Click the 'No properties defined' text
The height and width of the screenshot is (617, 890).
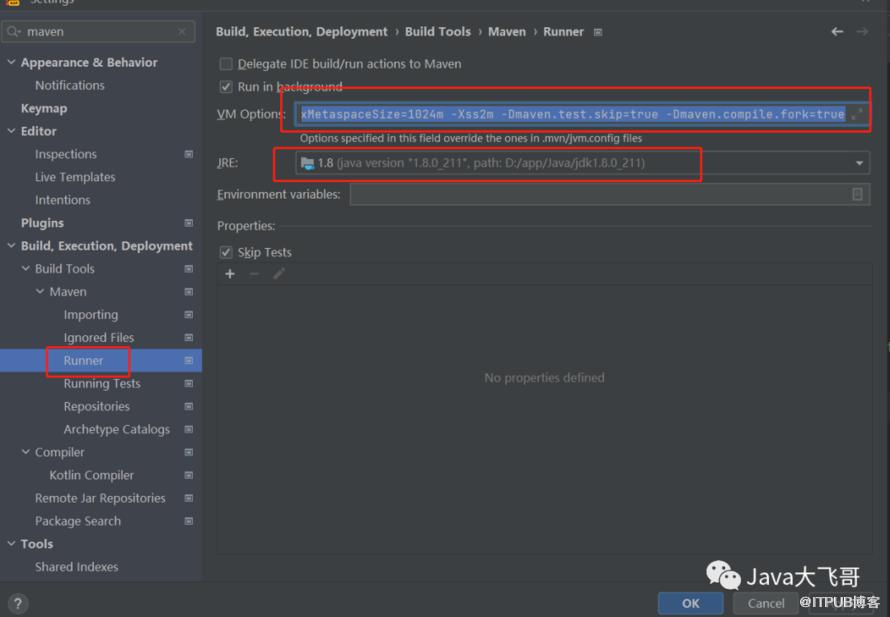click(544, 378)
